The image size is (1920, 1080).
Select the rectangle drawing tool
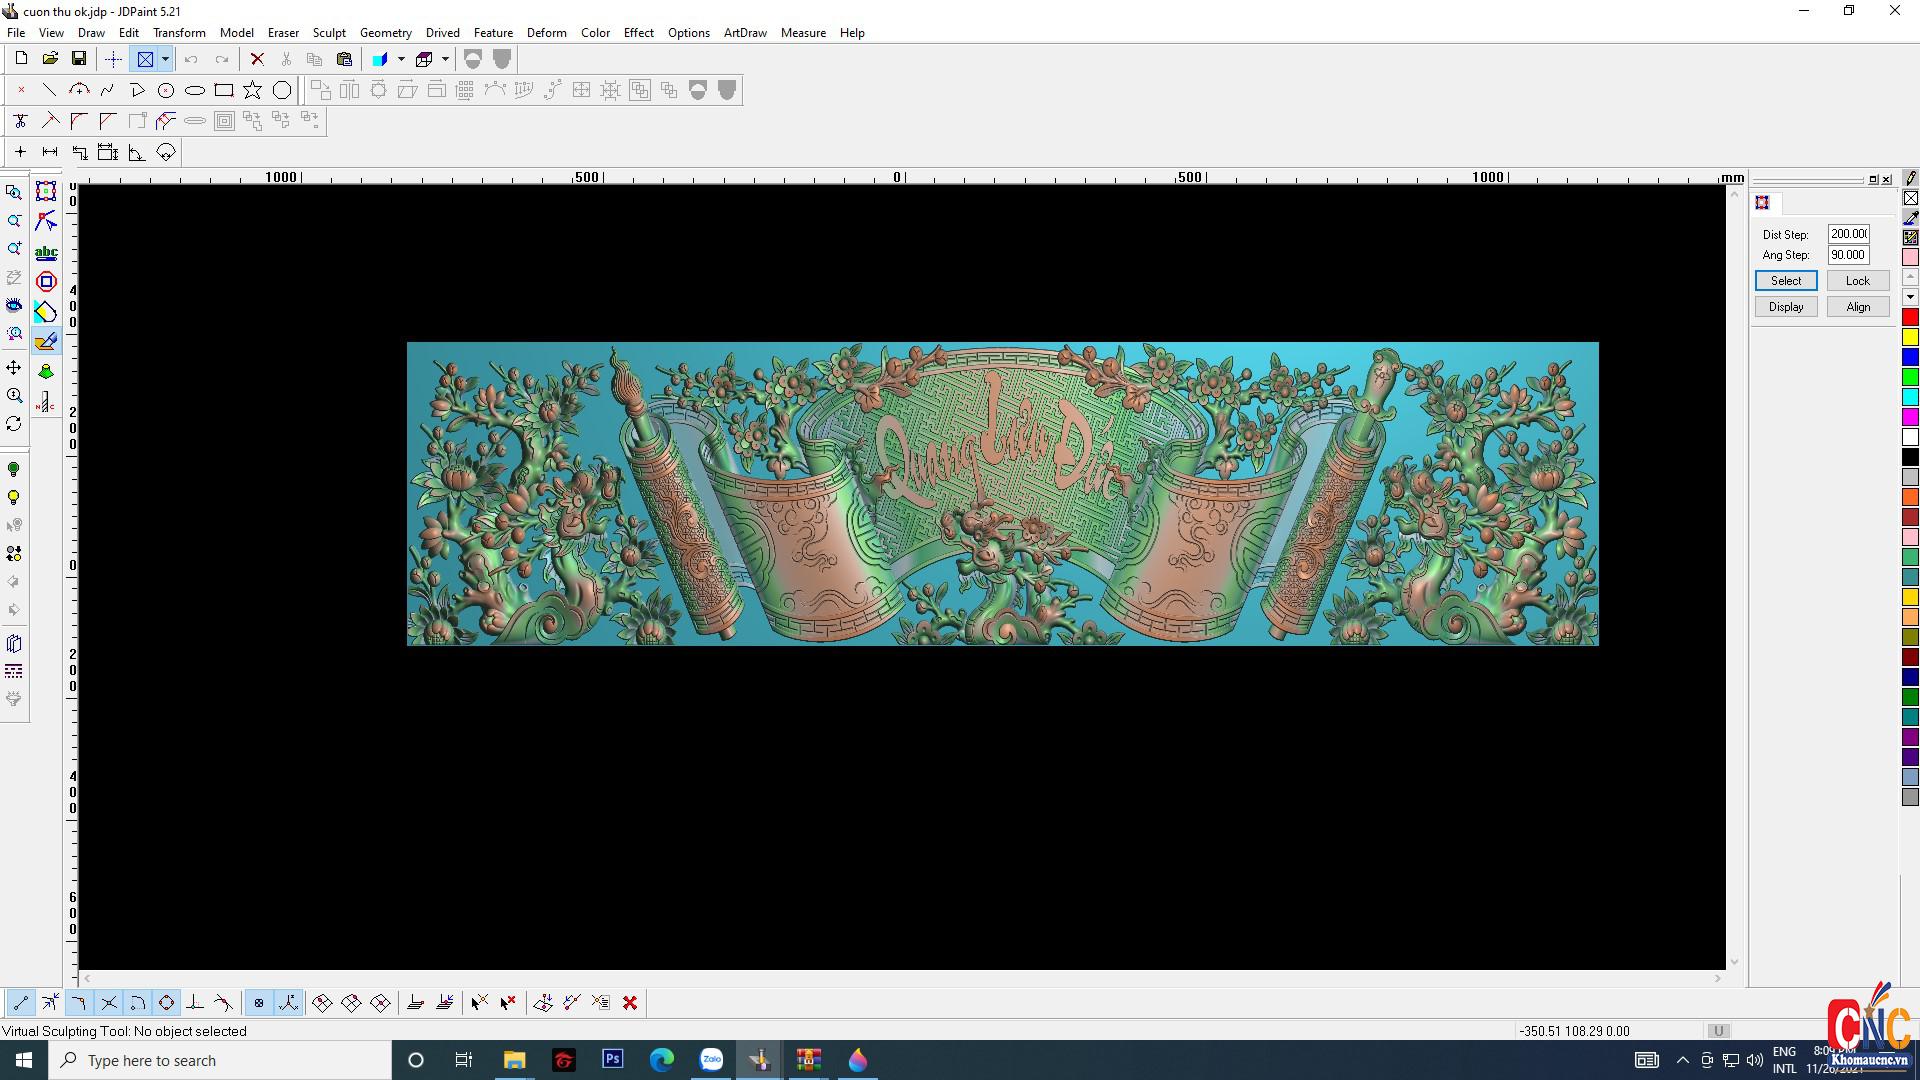224,91
